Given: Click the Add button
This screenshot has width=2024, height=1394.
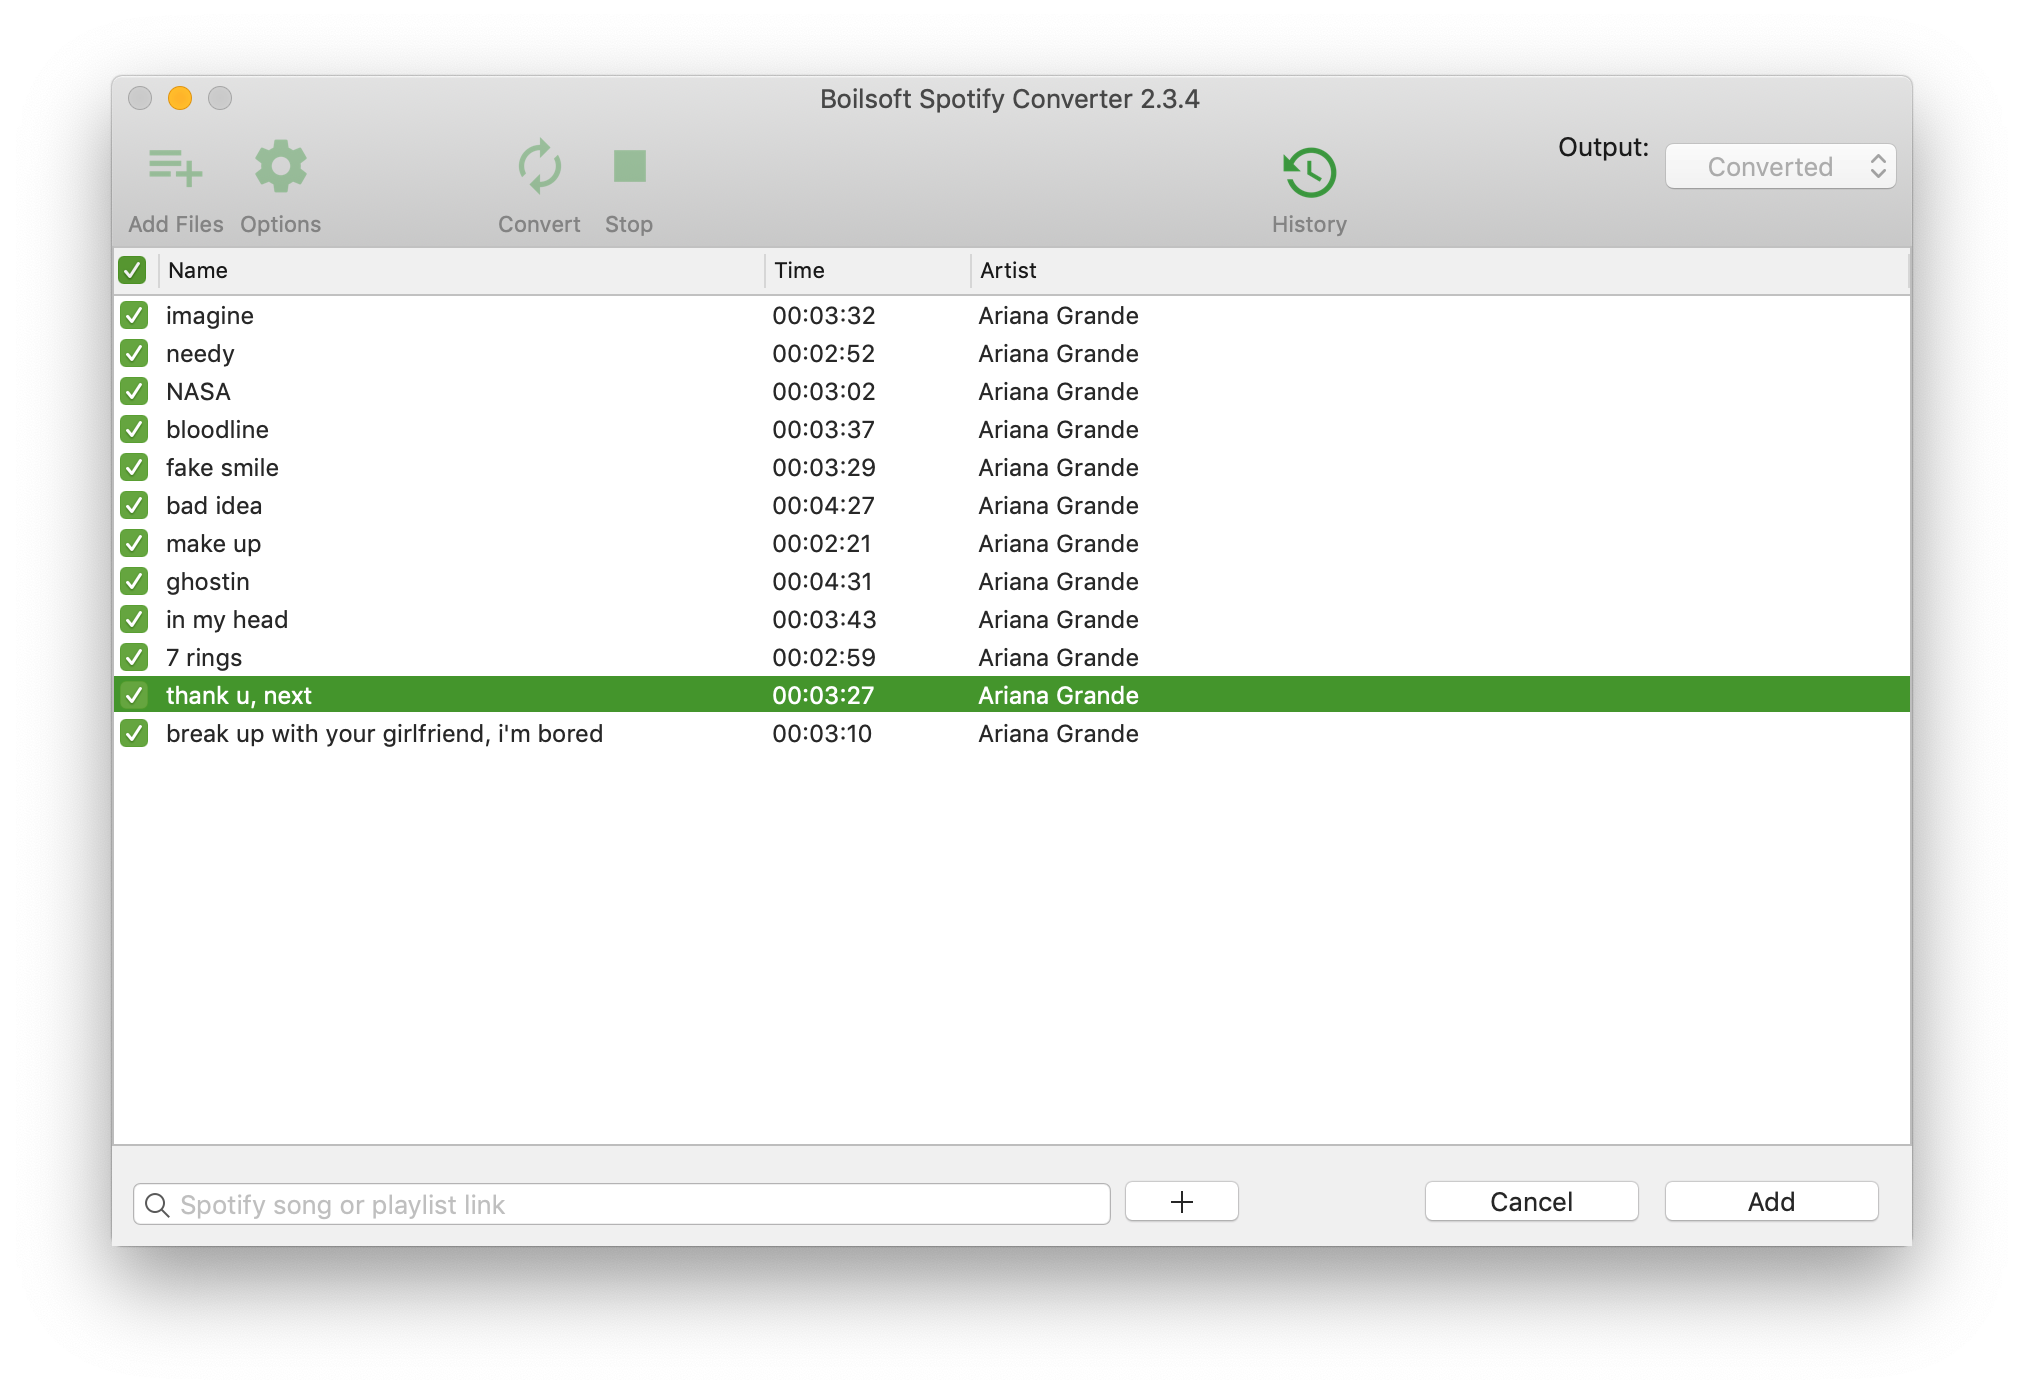Looking at the screenshot, I should point(1771,1201).
